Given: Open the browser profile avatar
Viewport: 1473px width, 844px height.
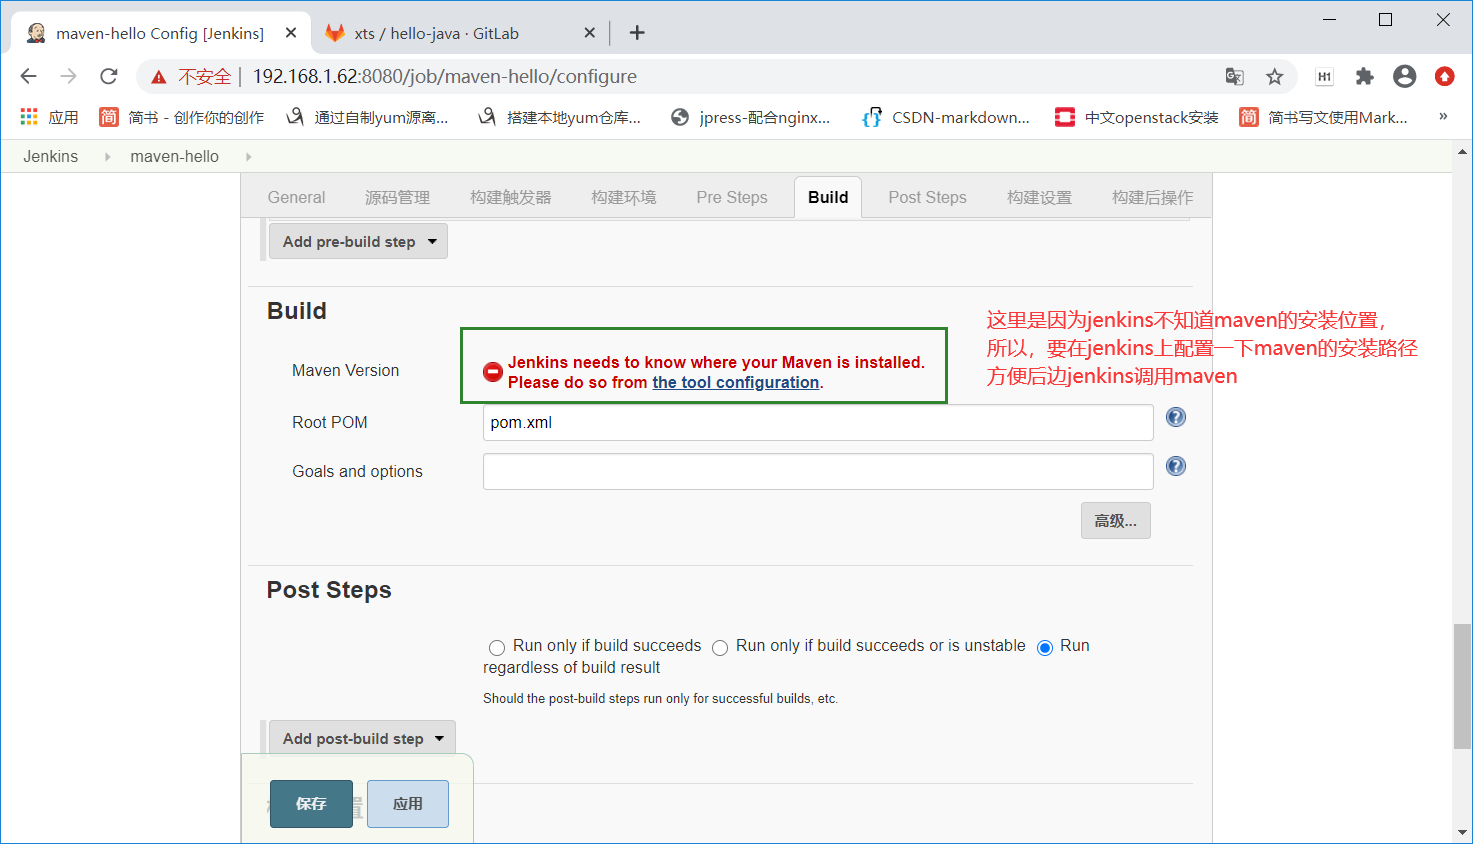Looking at the screenshot, I should (1404, 76).
